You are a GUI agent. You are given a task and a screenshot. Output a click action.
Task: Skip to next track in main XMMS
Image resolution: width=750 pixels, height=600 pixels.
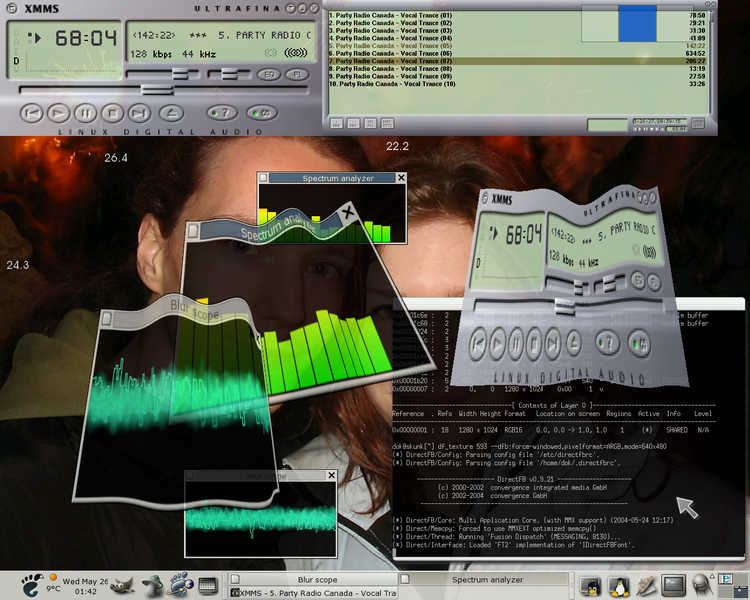coord(139,113)
